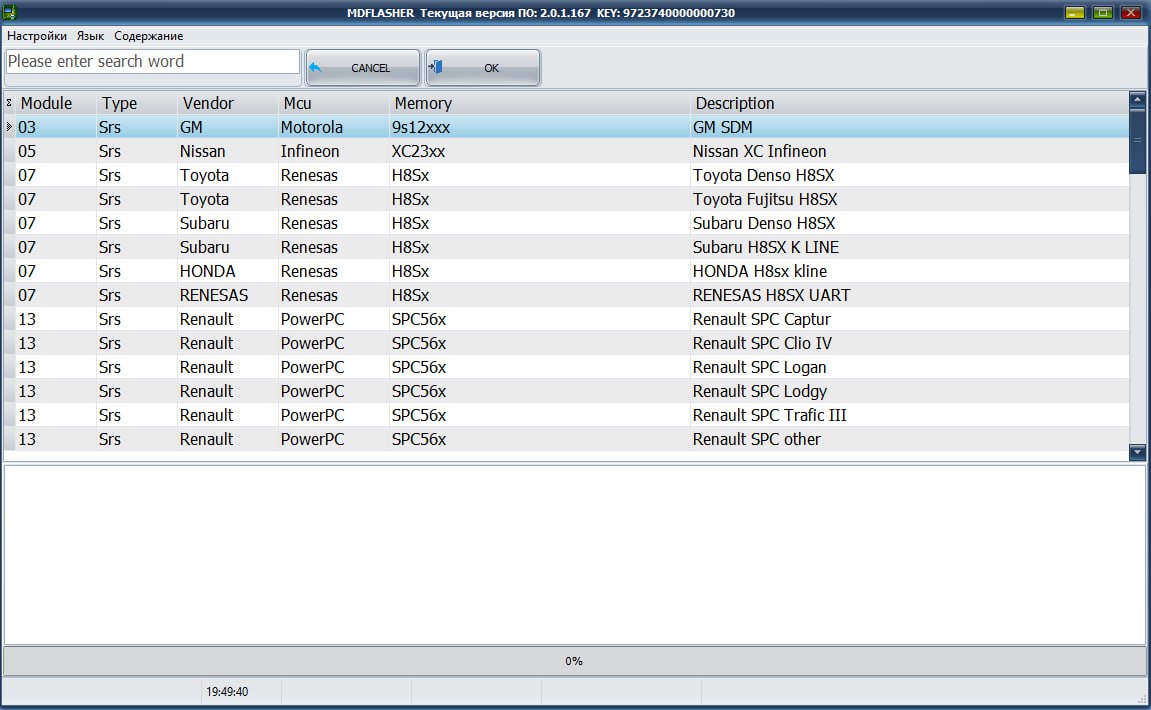
Task: Select the Renault SPC Lodgy row
Action: (567, 391)
